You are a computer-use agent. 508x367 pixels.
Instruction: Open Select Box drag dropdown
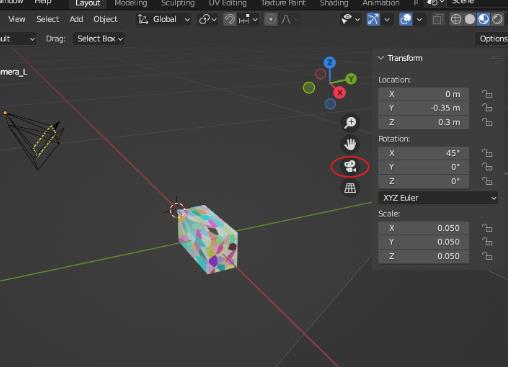click(x=99, y=39)
